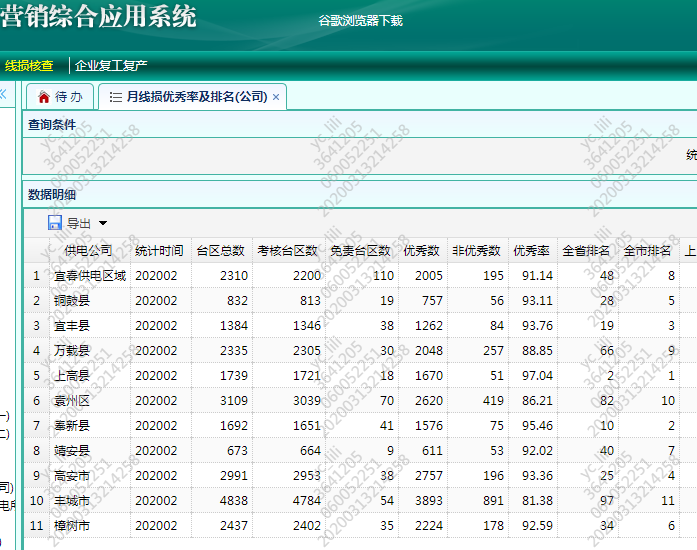Screen dimensions: 697x550
Task: Open the 企业复工复产 menu
Action: (111, 66)
